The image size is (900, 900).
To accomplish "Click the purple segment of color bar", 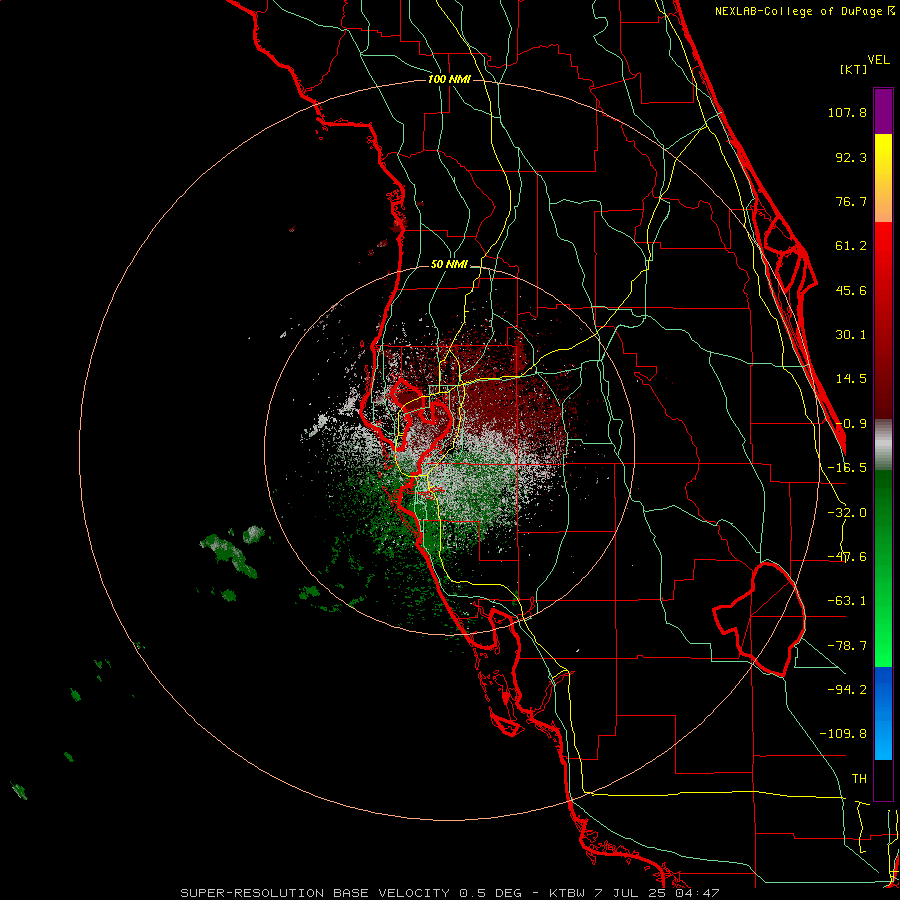I will click(x=883, y=111).
